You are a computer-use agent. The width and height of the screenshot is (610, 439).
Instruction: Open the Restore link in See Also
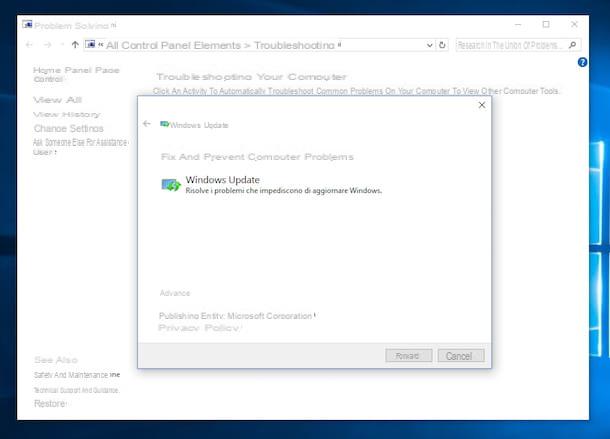point(50,404)
